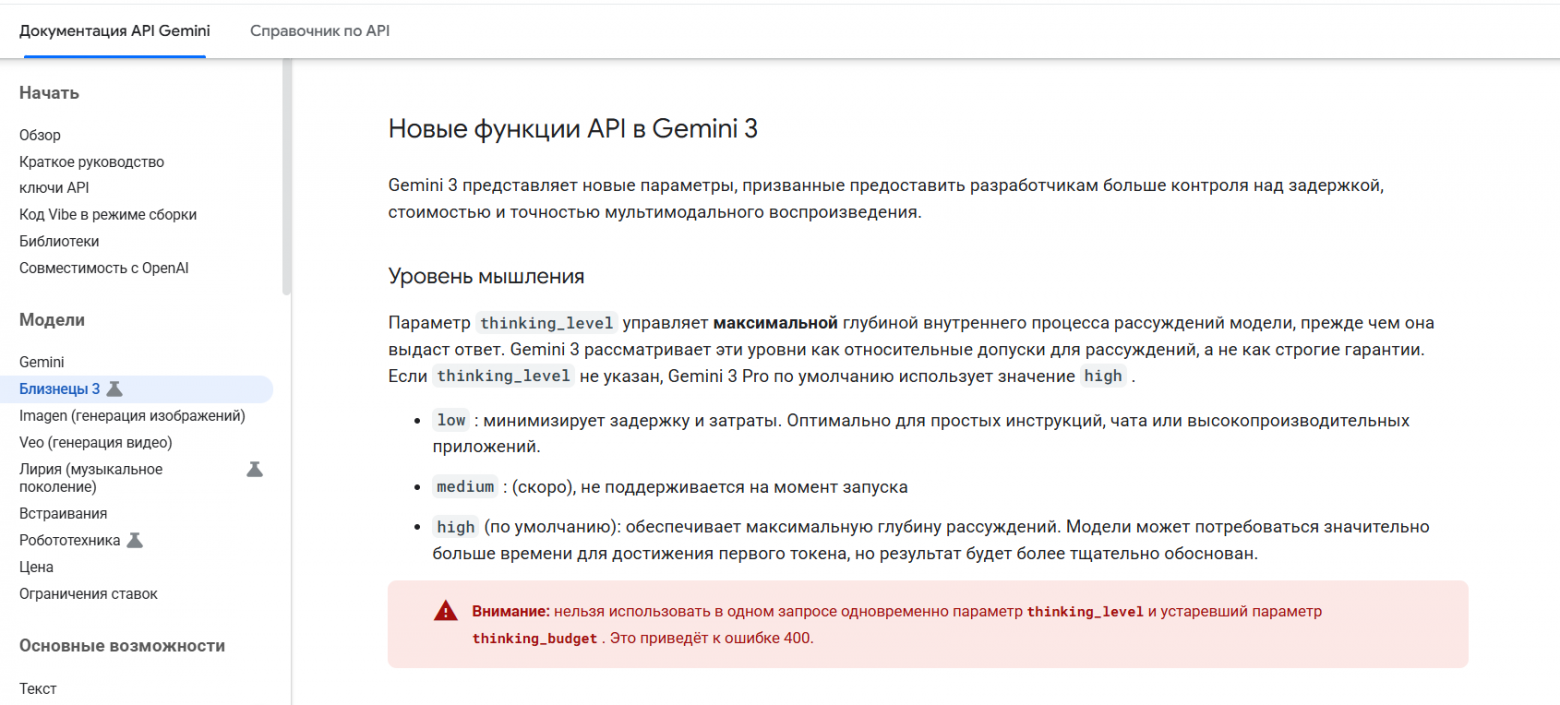Click the sidebar vertical scrollbar
Image resolution: width=1560 pixels, height=705 pixels.
287,177
